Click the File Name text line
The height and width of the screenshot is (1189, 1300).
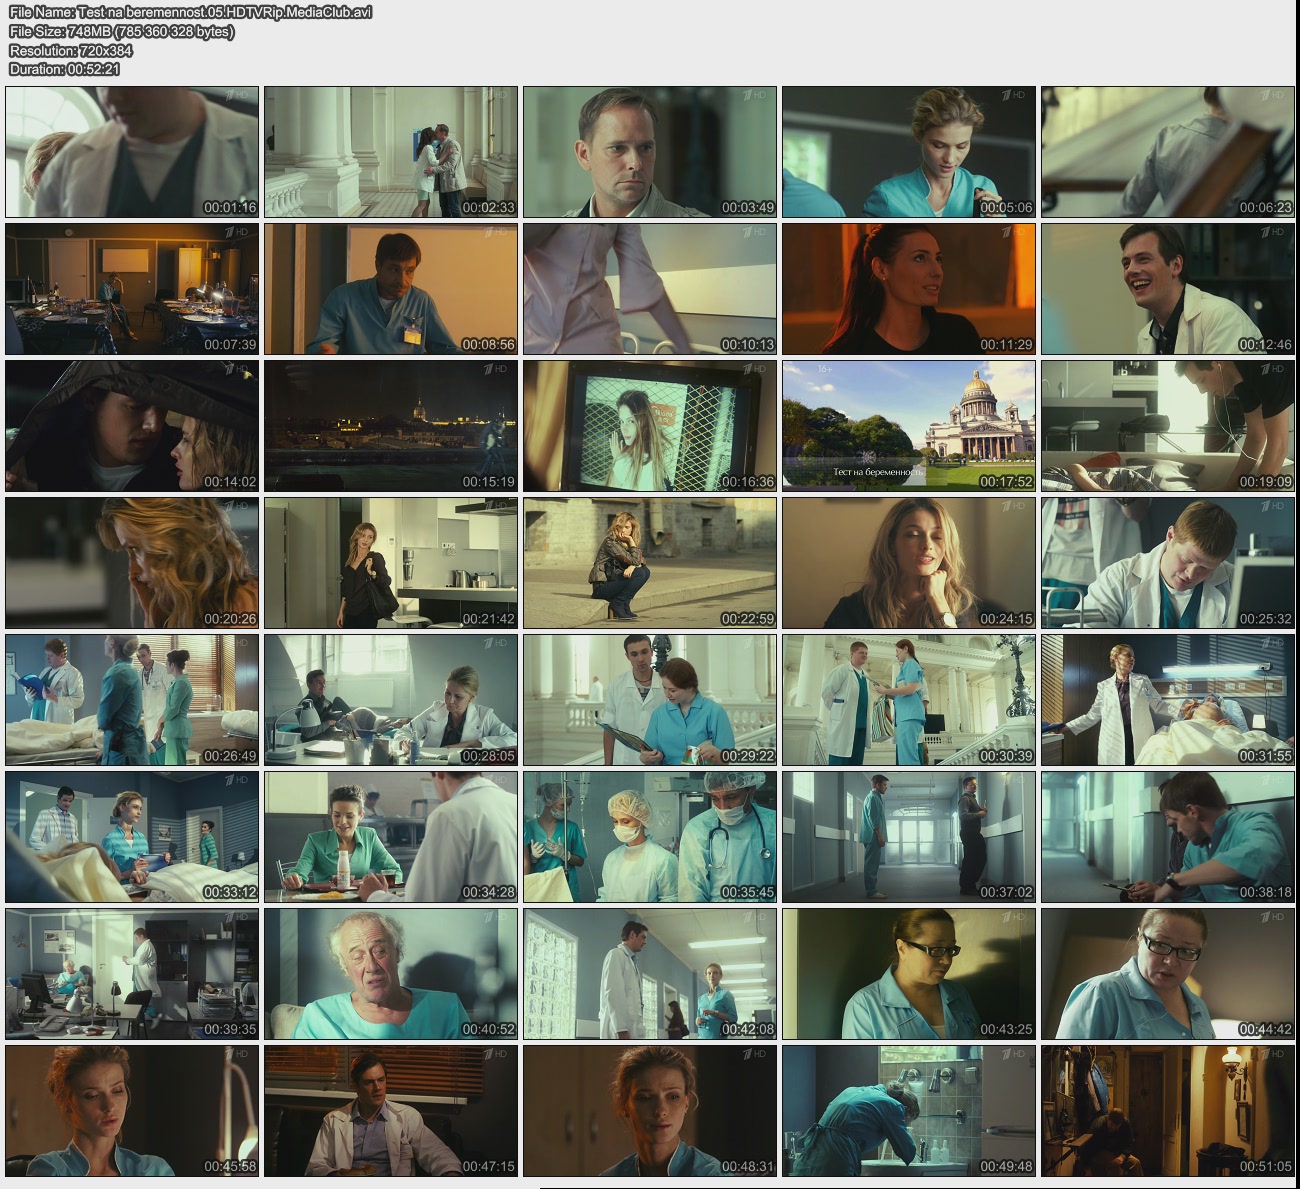(x=190, y=12)
